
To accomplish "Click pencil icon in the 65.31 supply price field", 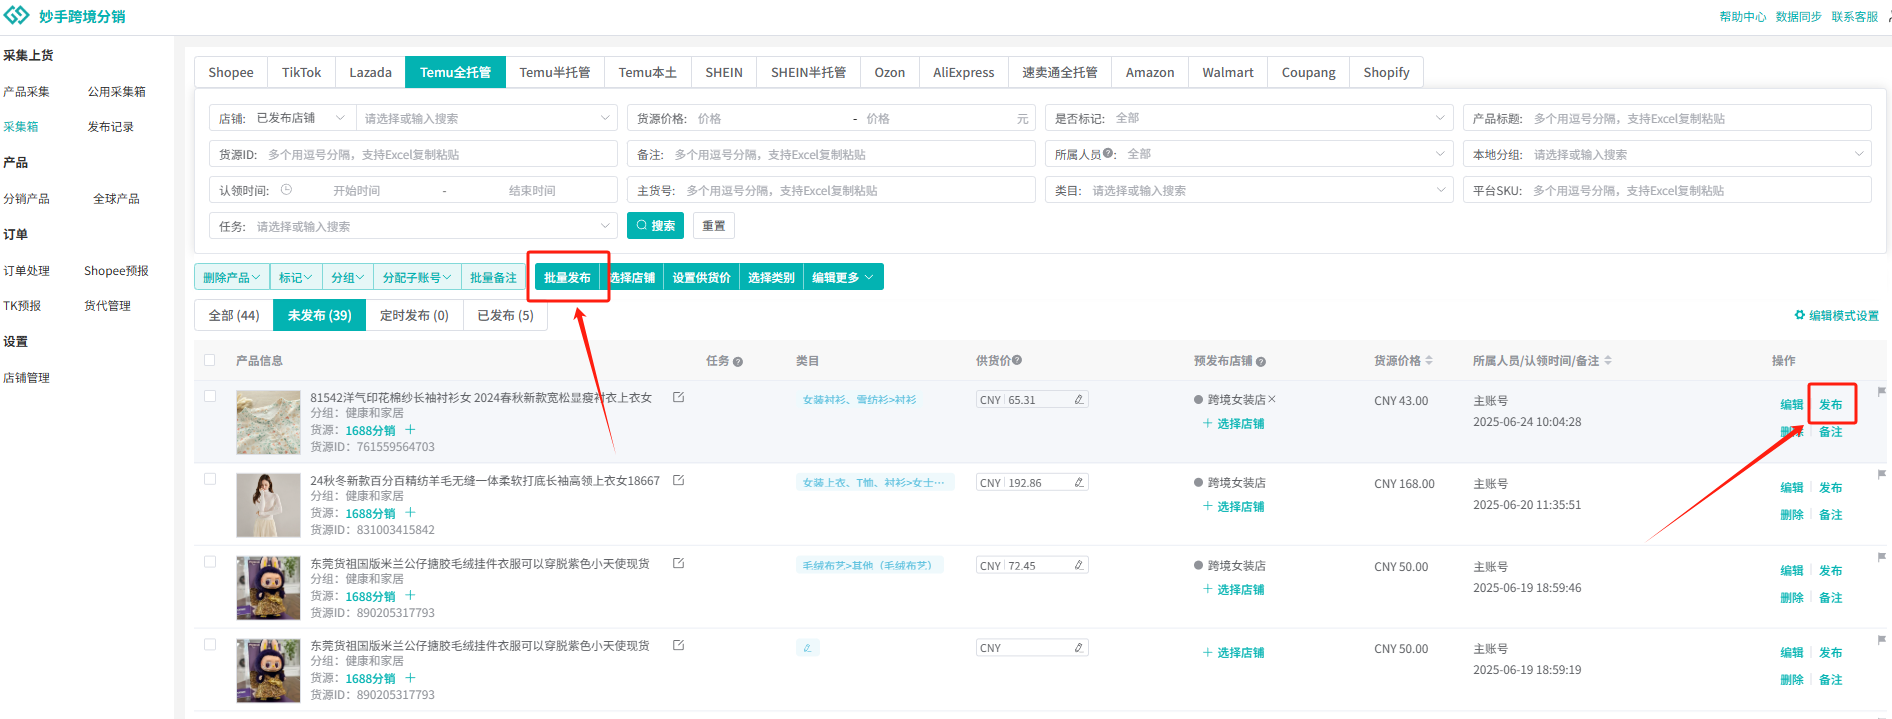I will click(1079, 399).
